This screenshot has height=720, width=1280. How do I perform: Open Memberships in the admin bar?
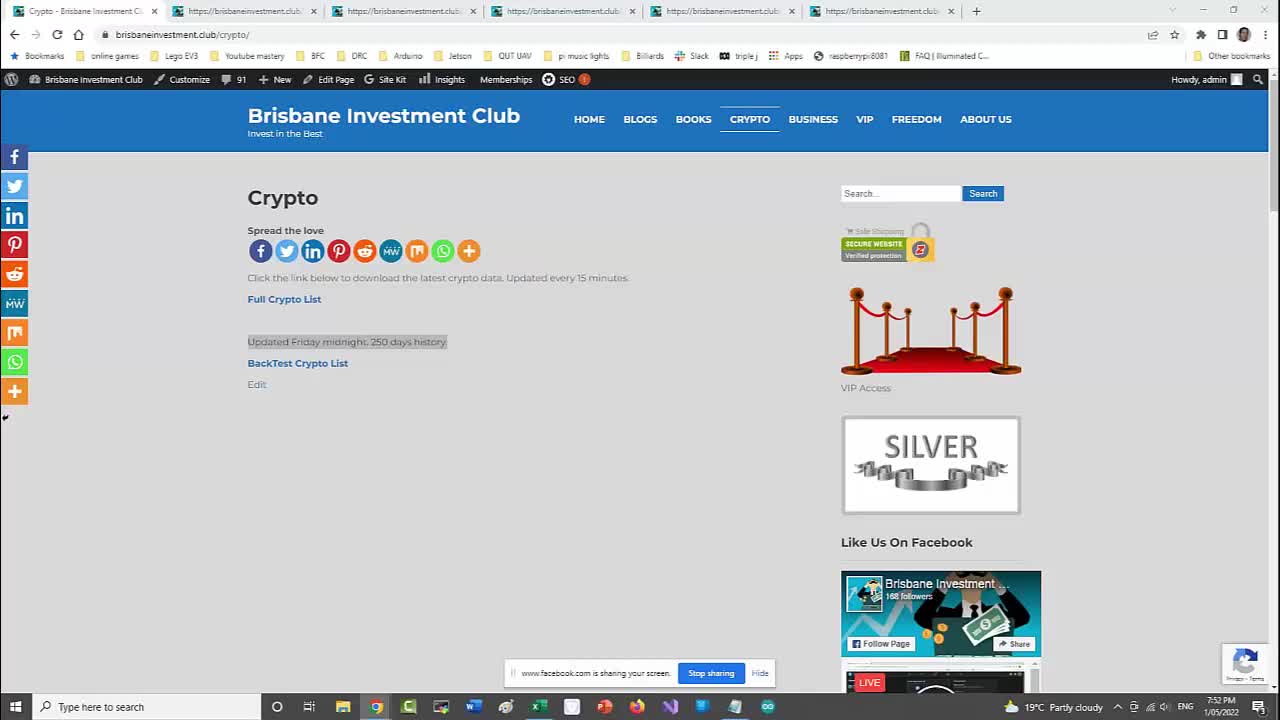[x=506, y=79]
